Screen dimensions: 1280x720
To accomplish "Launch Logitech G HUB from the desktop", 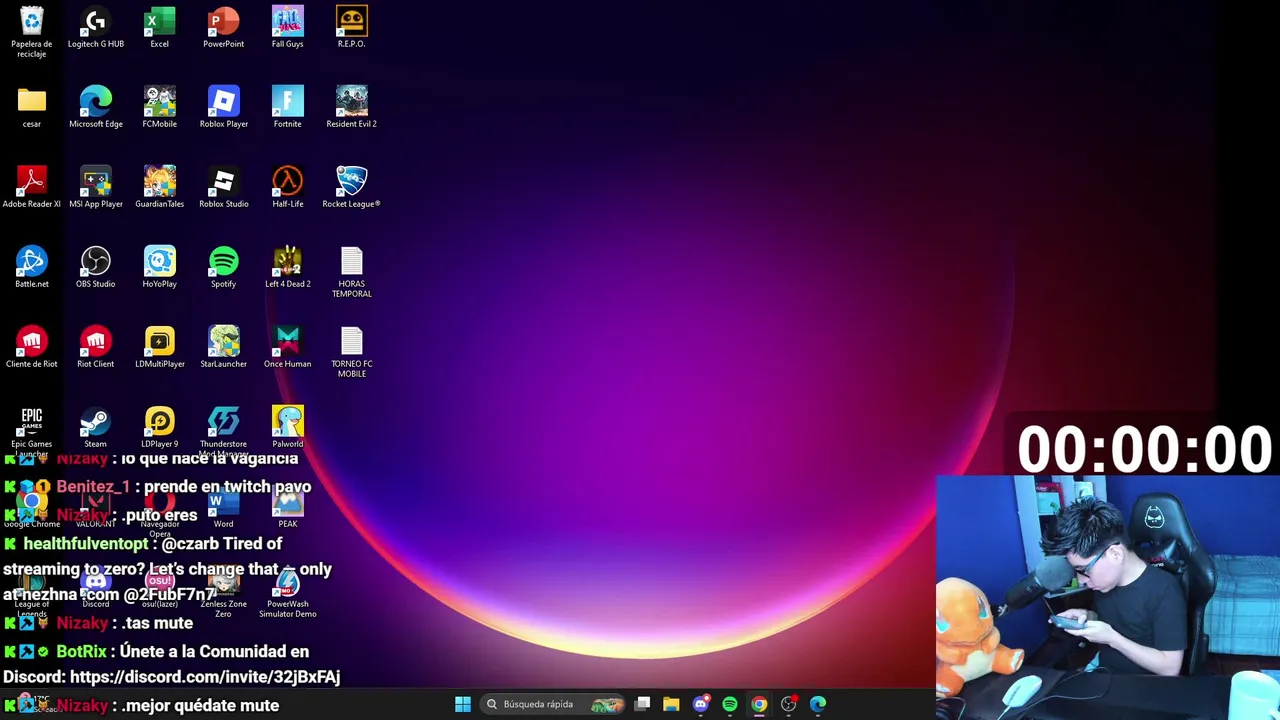I will (96, 28).
